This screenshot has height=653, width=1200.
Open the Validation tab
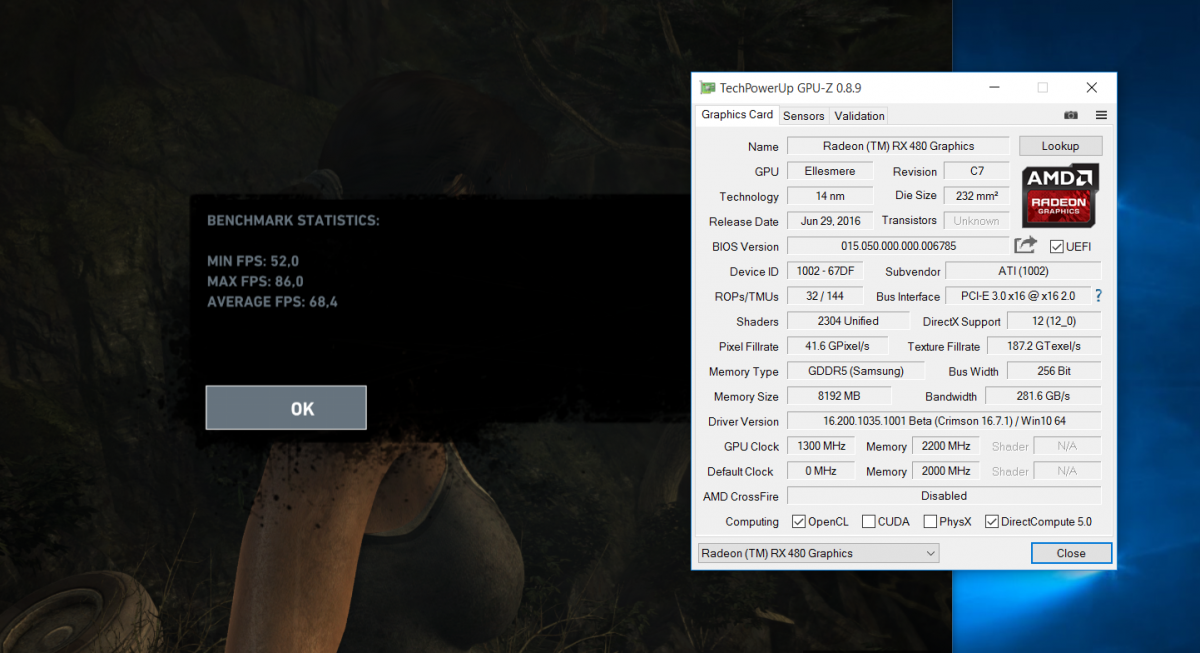[859, 116]
